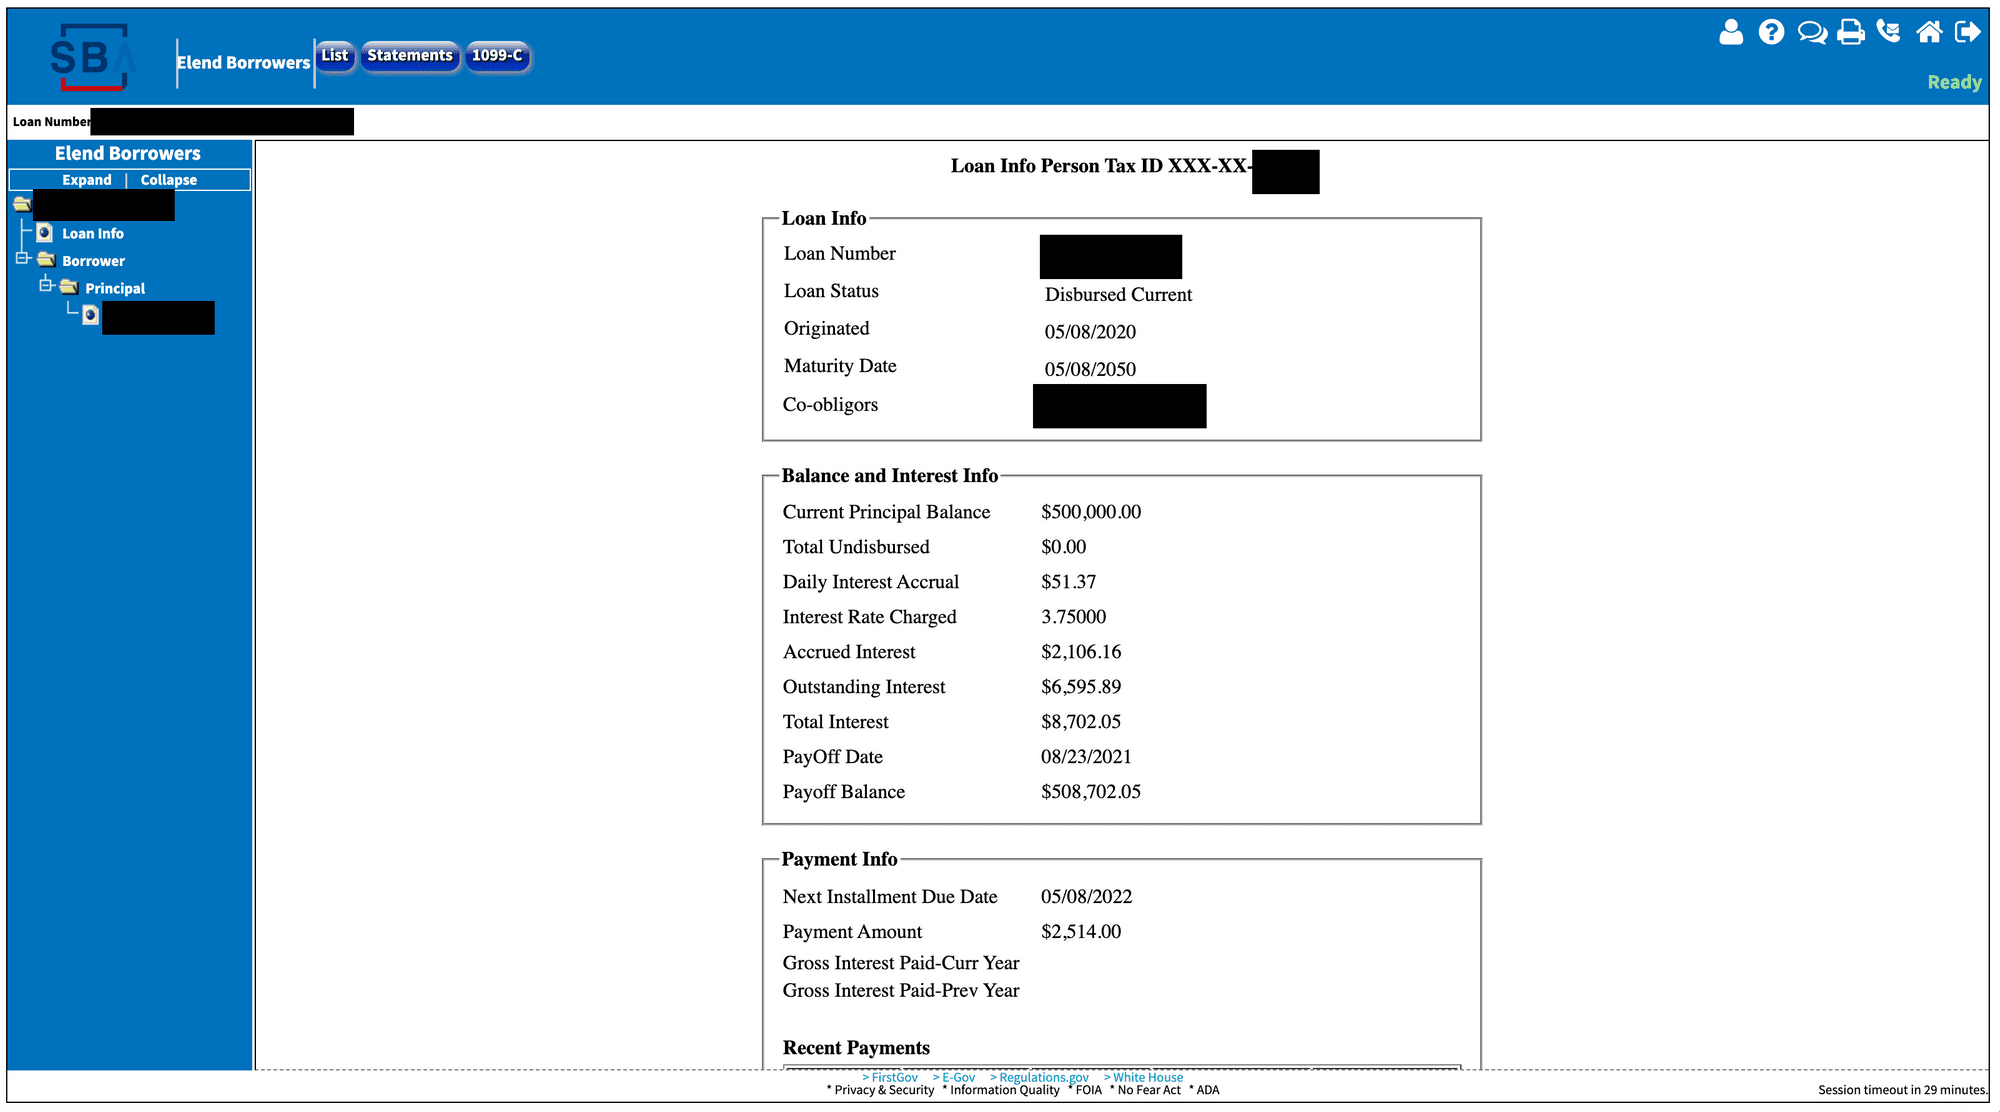This screenshot has width=2000, height=1112.
Task: Go to the home icon
Action: [1929, 32]
